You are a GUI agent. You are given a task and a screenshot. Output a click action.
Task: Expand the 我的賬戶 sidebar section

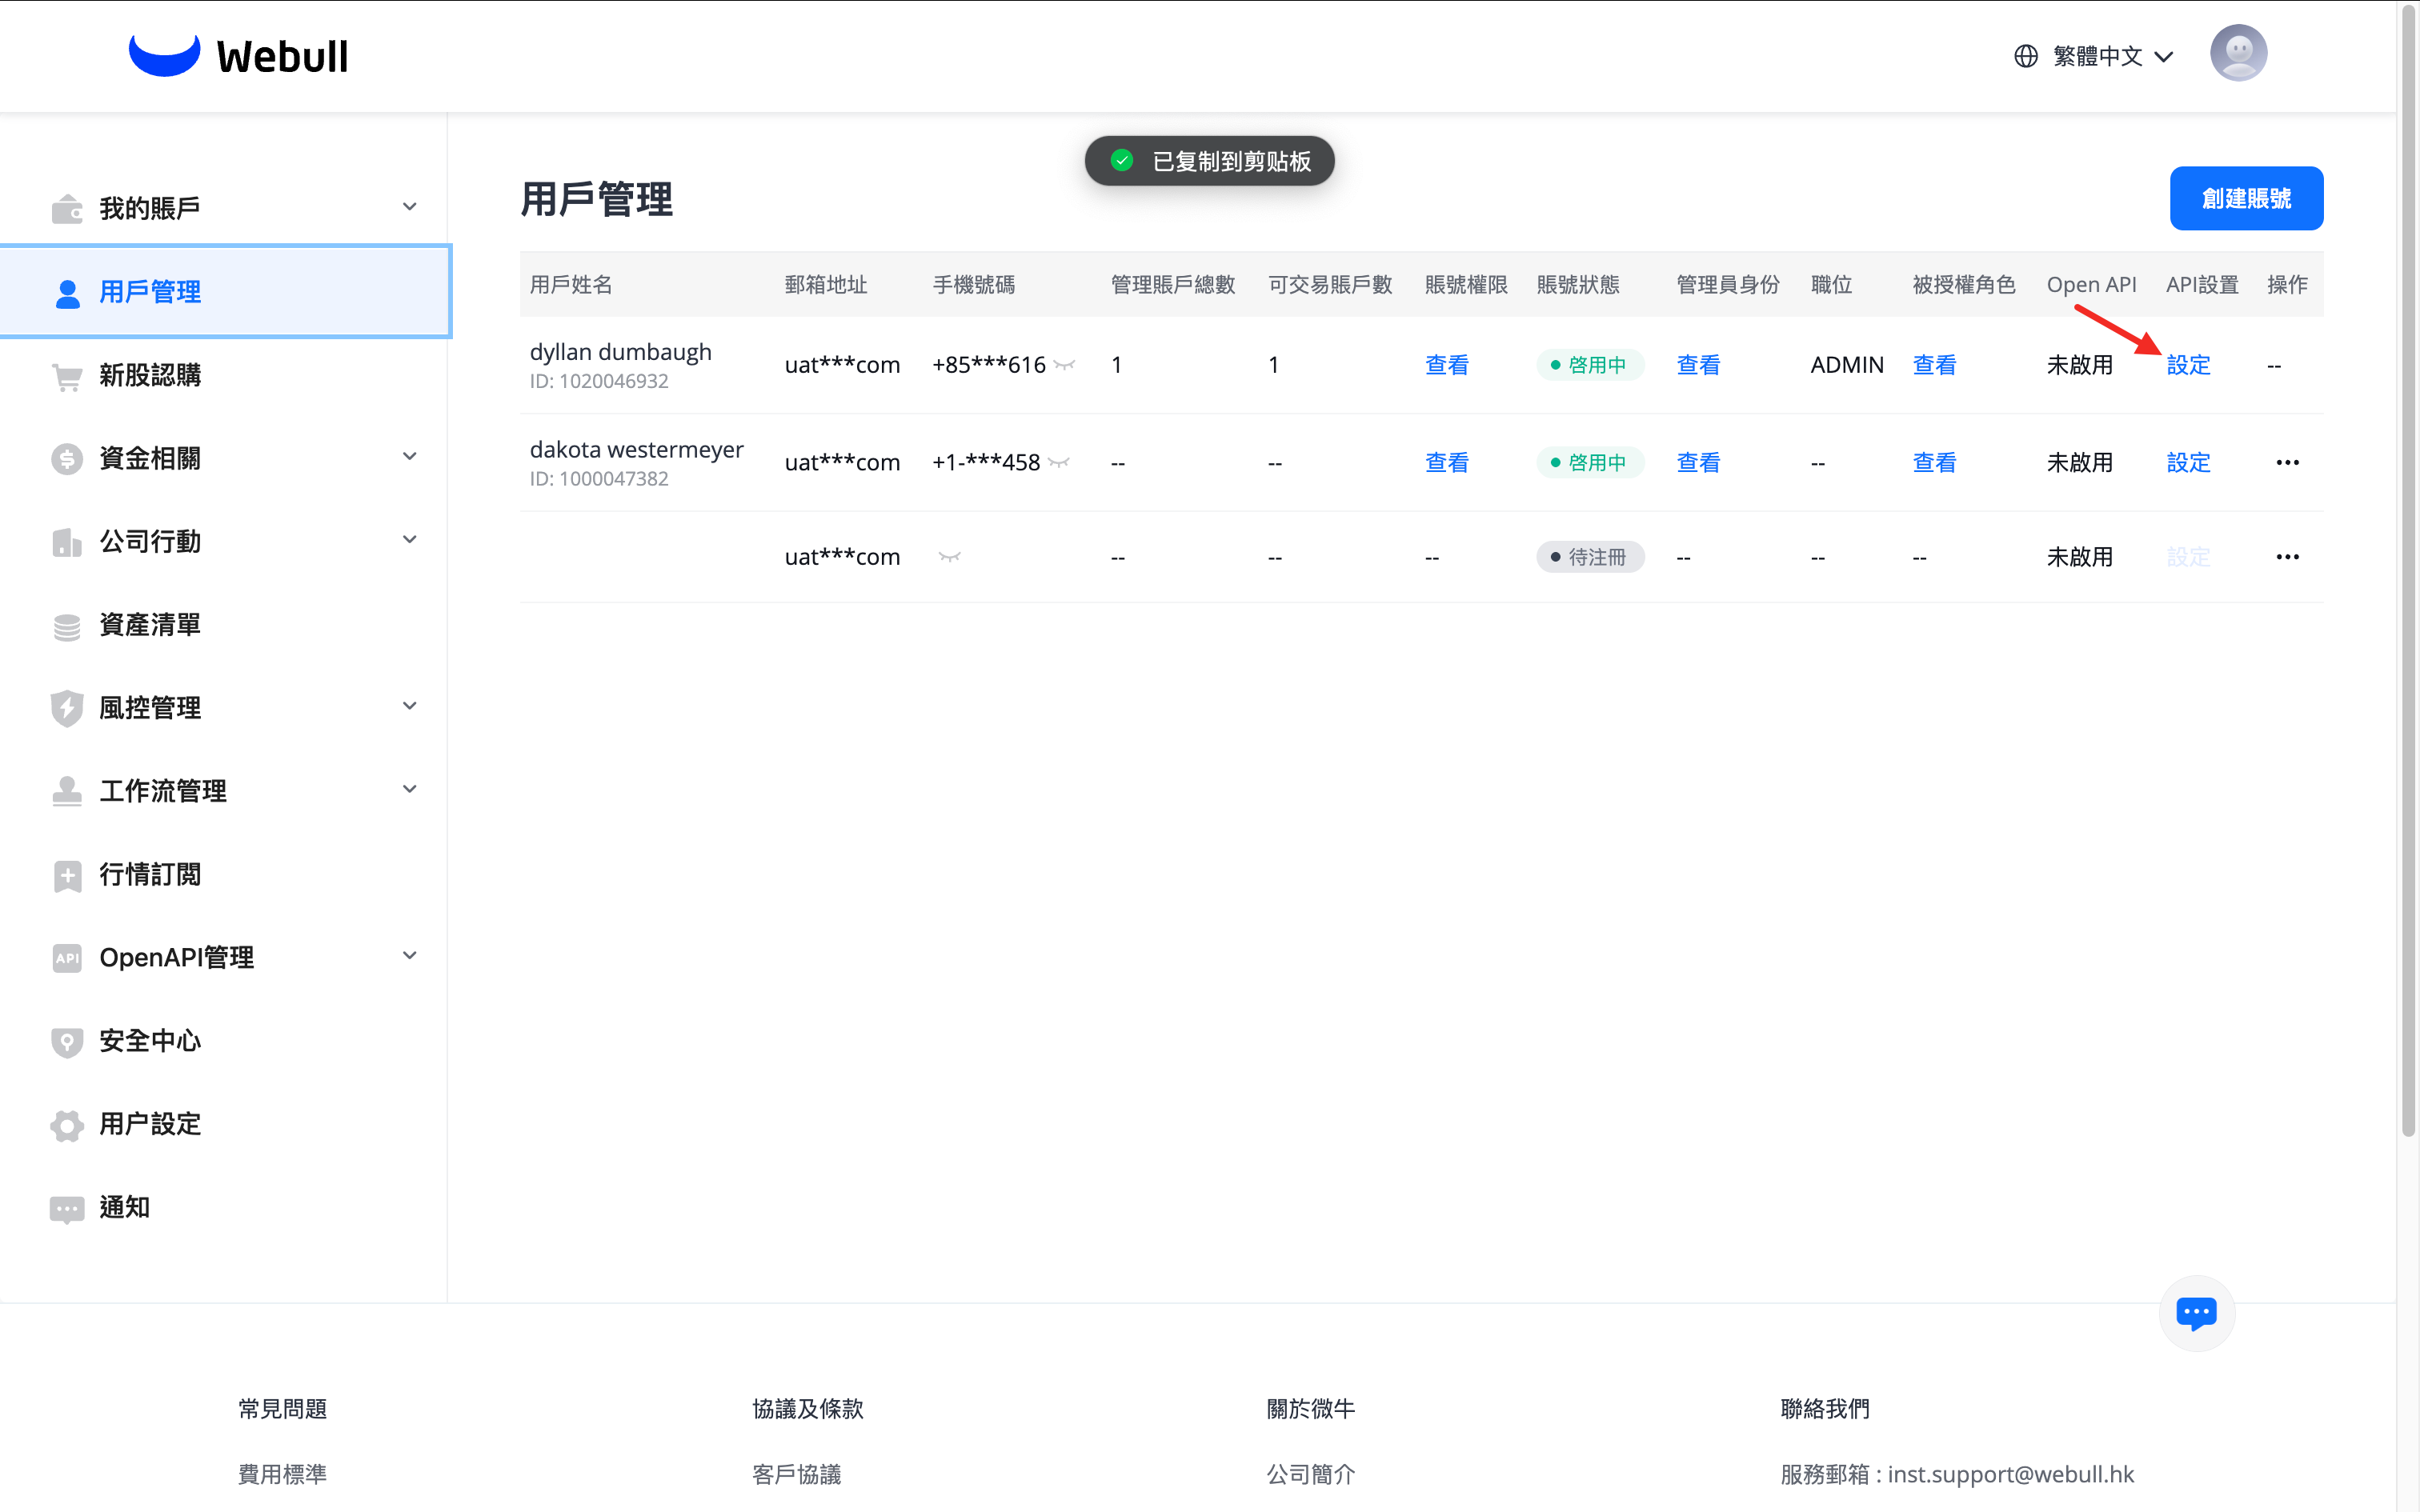pos(409,207)
